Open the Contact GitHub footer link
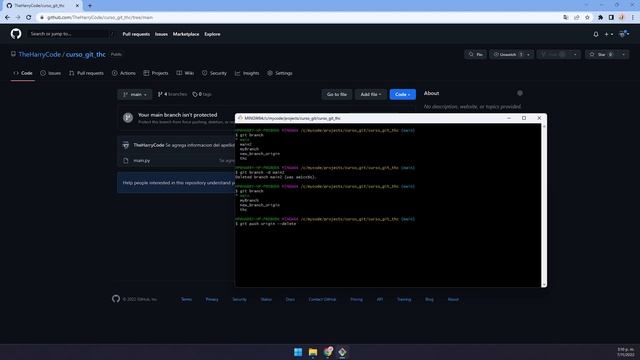 [322, 299]
